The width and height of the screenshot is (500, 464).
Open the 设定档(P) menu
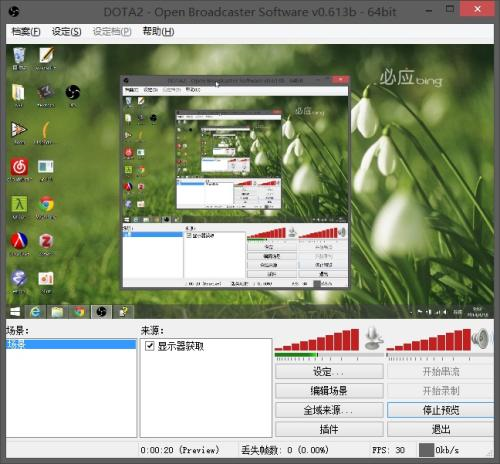(x=112, y=32)
